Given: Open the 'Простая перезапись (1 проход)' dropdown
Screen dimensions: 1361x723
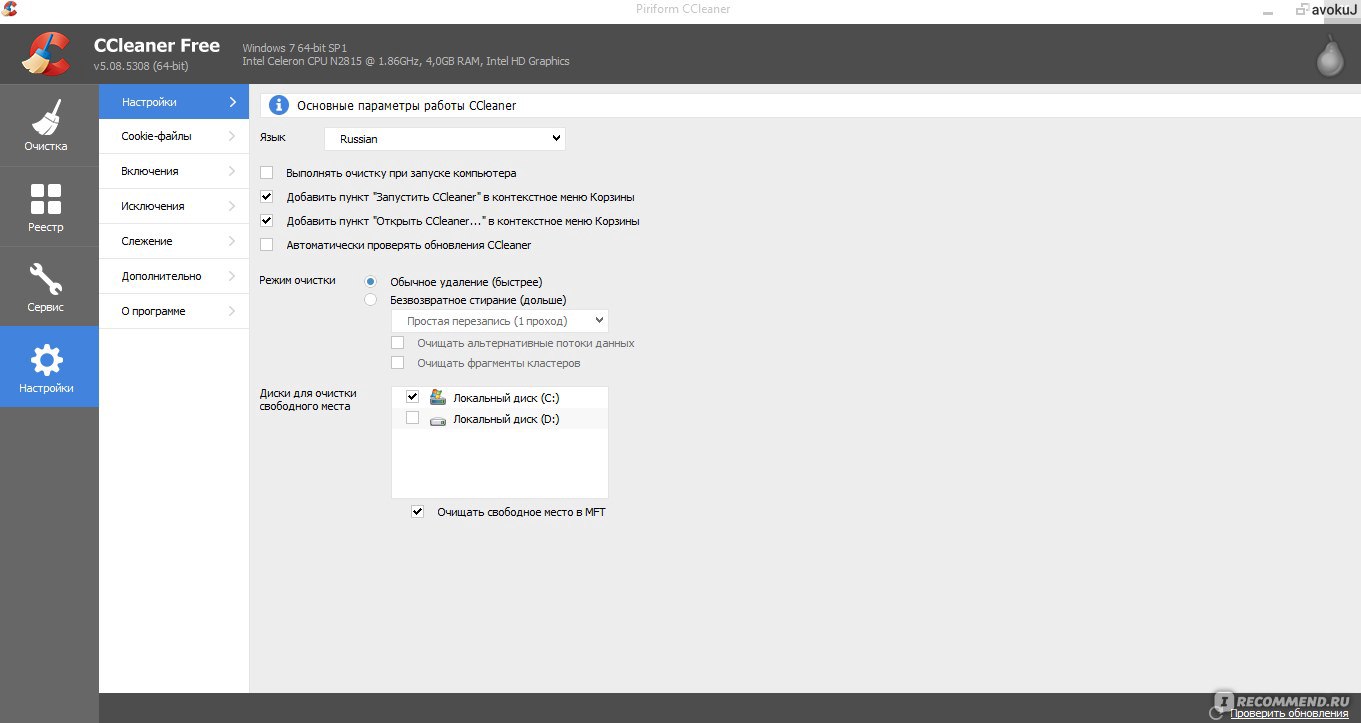Looking at the screenshot, I should (500, 321).
